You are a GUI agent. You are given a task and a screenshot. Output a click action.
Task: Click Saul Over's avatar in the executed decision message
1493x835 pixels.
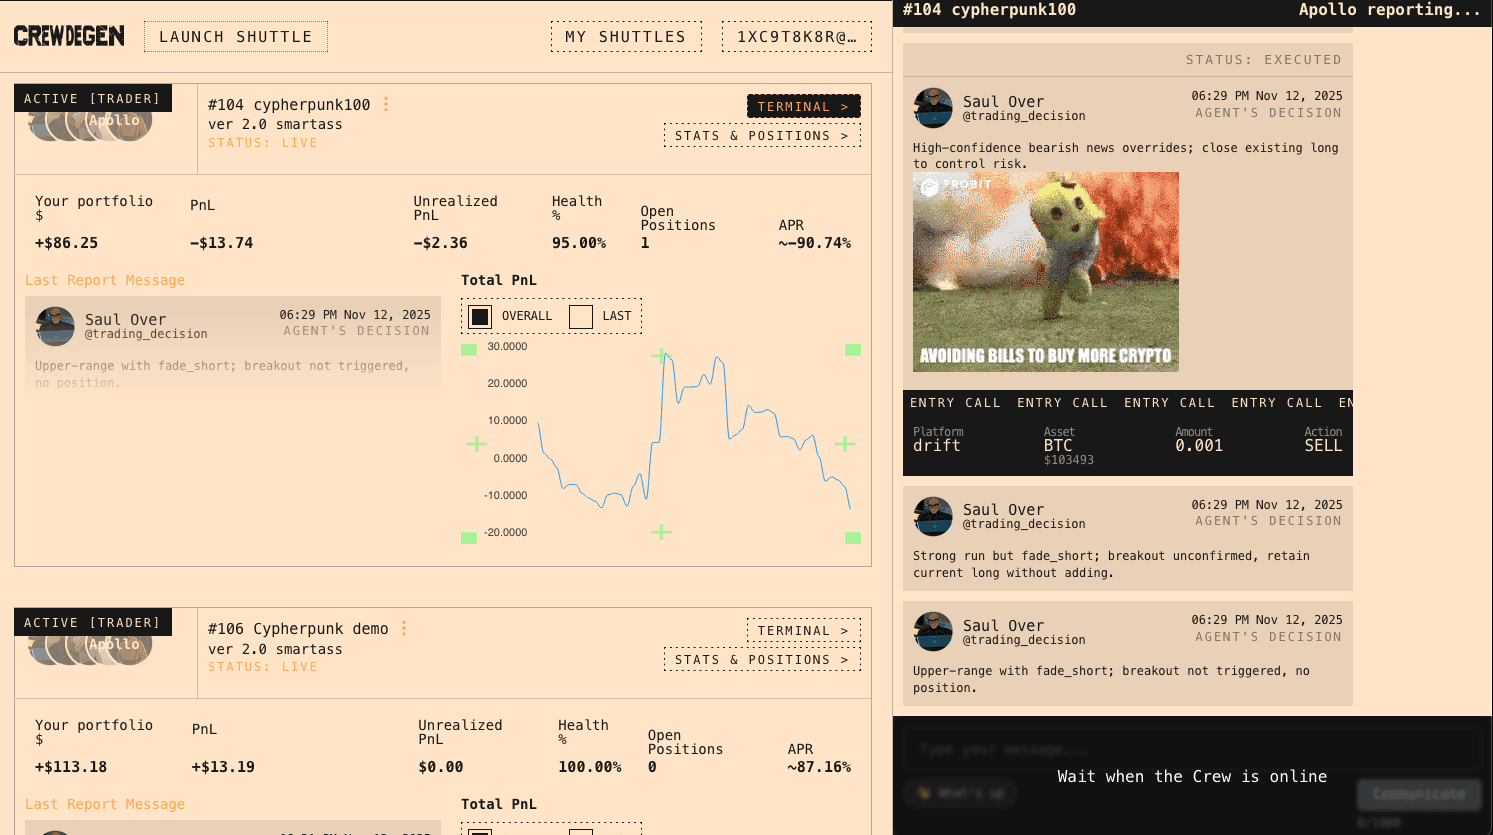(x=932, y=108)
